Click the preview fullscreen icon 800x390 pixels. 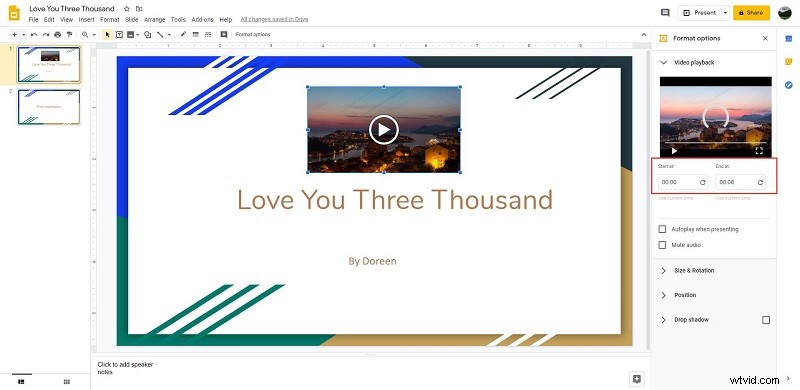click(759, 151)
